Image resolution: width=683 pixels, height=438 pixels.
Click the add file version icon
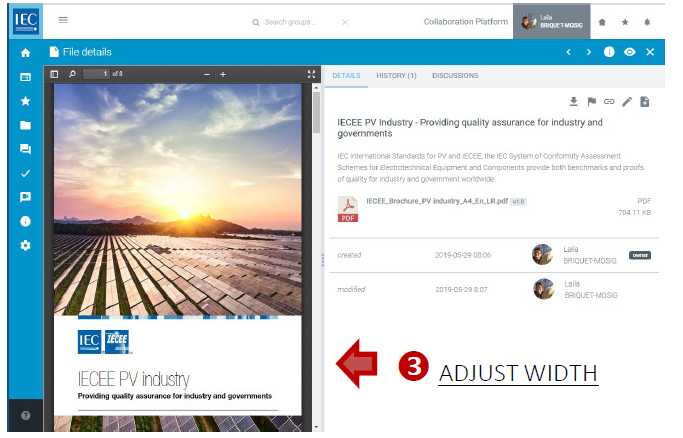pos(645,101)
